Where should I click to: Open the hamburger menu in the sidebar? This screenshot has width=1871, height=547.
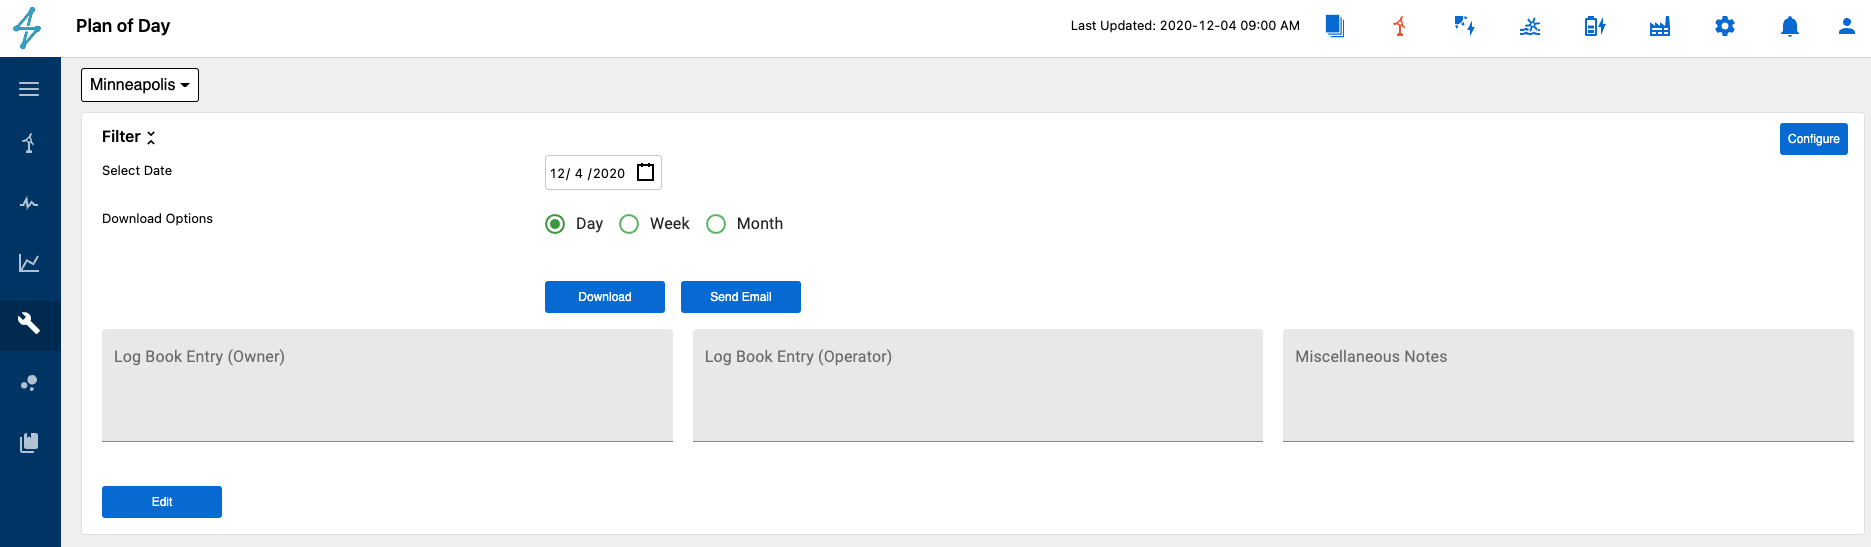coord(29,89)
